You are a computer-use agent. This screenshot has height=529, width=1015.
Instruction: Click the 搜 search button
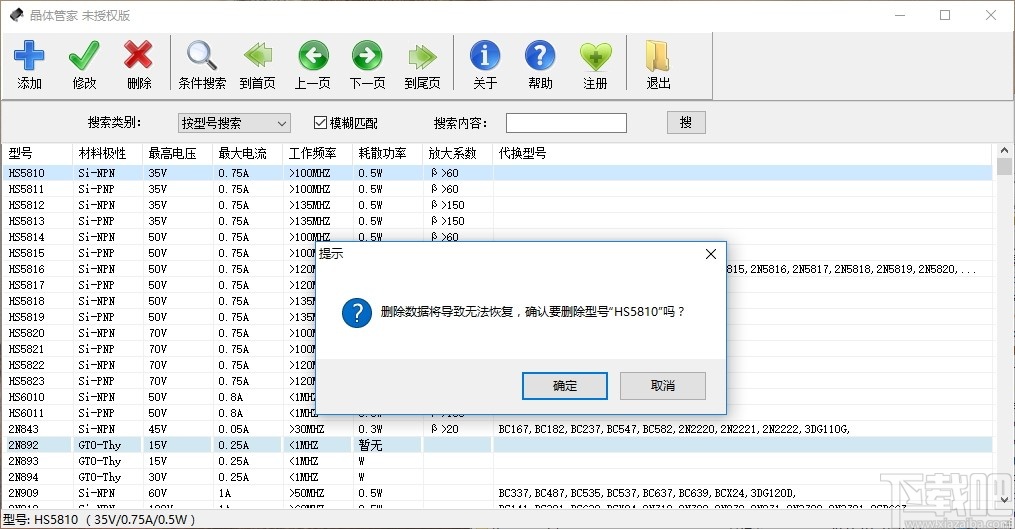coord(686,122)
